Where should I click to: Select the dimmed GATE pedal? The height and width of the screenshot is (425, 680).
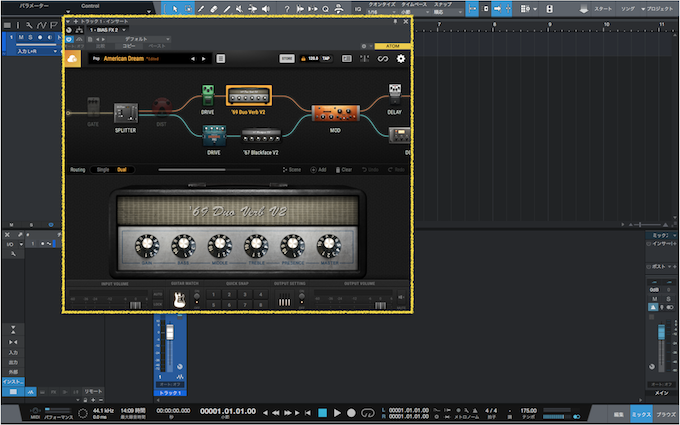click(x=93, y=108)
